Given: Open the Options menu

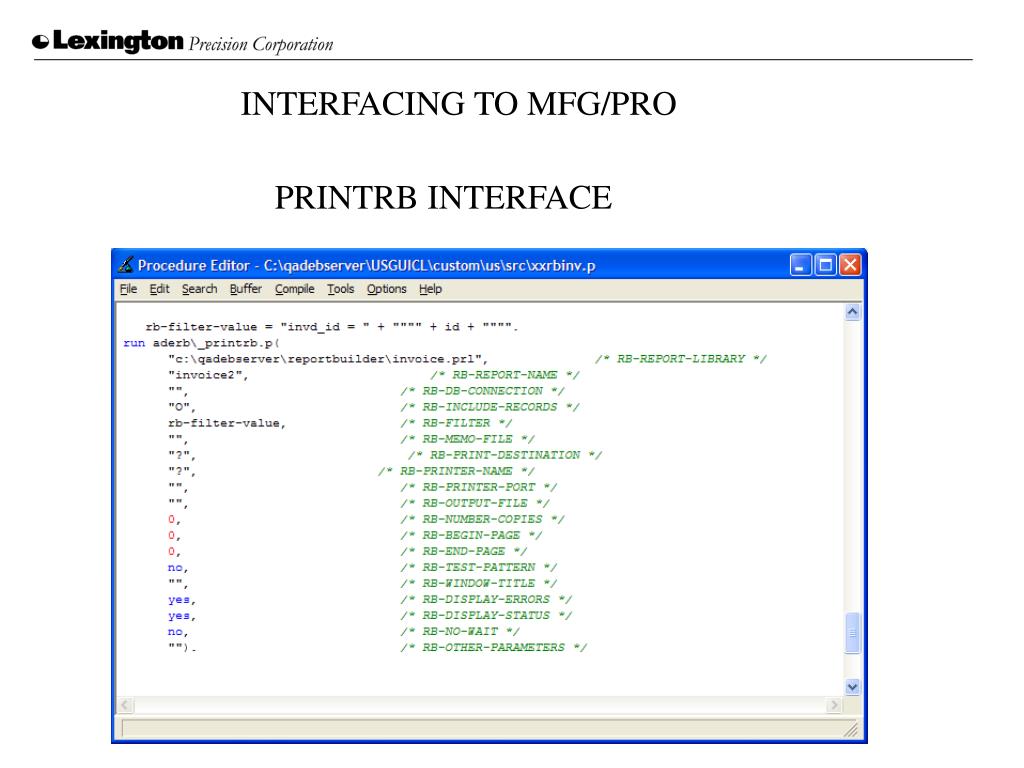Looking at the screenshot, I should (386, 289).
